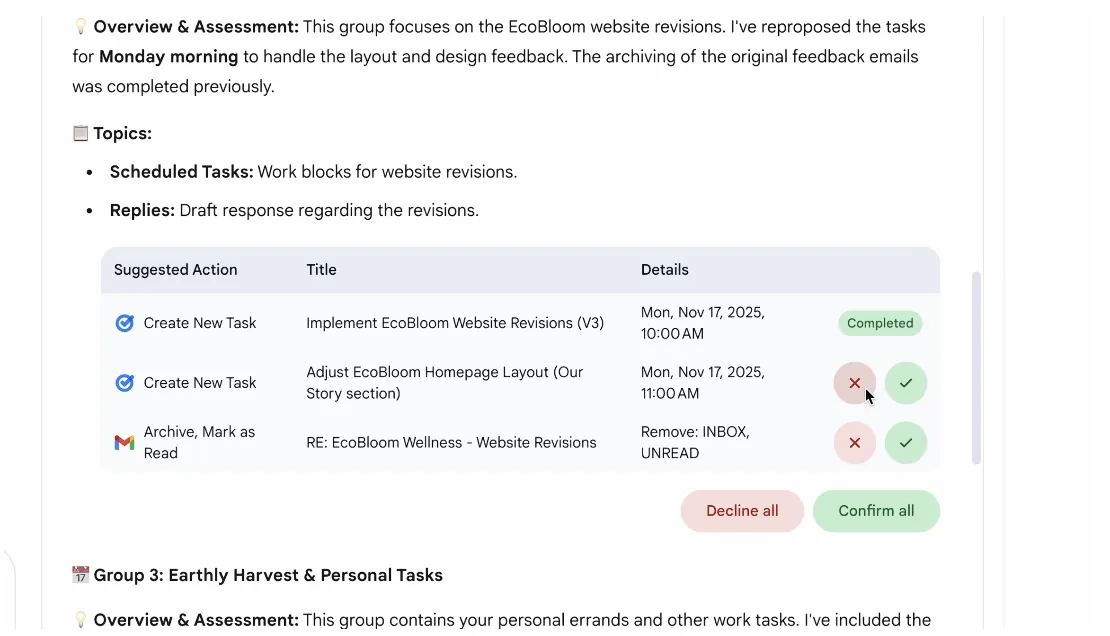Click the clipboard icon beside Topics

(81, 133)
